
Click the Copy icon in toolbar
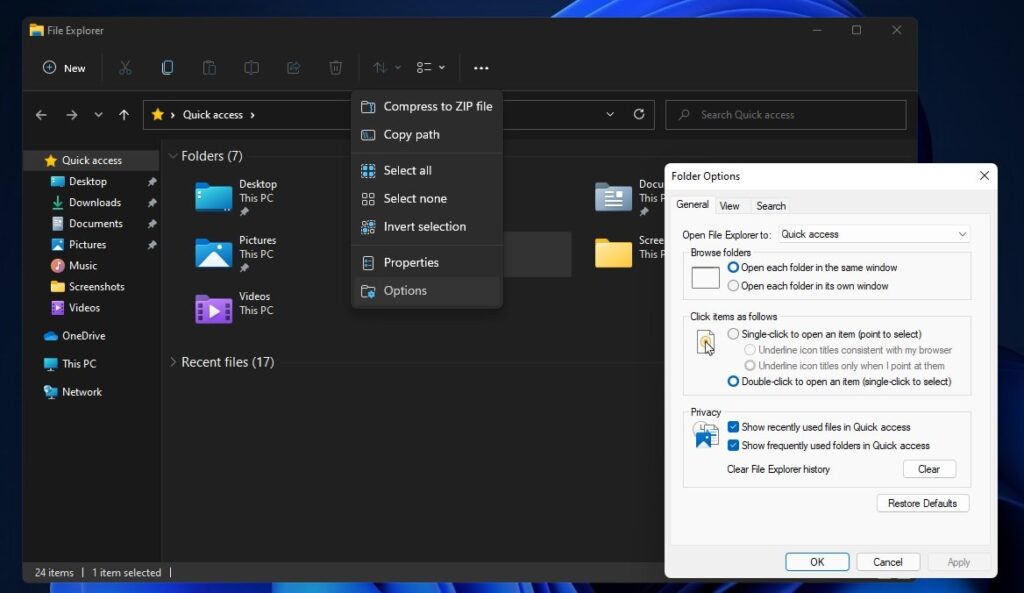[x=167, y=68]
